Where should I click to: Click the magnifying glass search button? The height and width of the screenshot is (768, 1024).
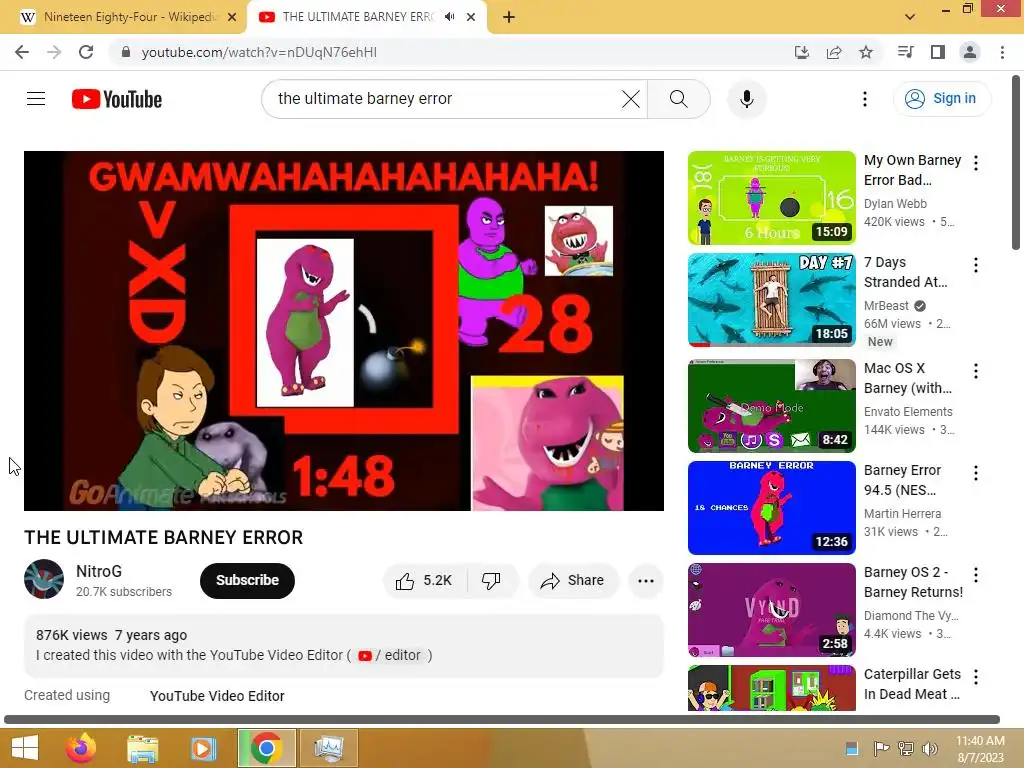679,99
